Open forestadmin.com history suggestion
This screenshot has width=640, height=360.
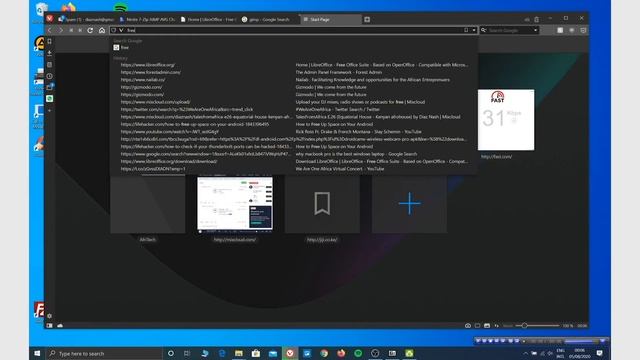coord(151,72)
